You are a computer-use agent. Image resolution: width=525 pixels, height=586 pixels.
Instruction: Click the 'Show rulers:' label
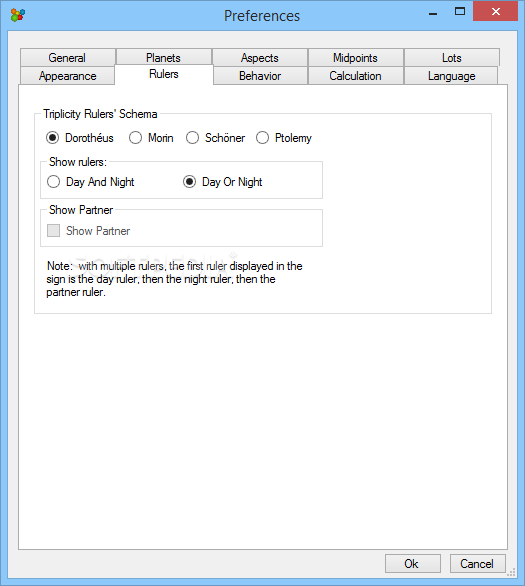pos(78,162)
